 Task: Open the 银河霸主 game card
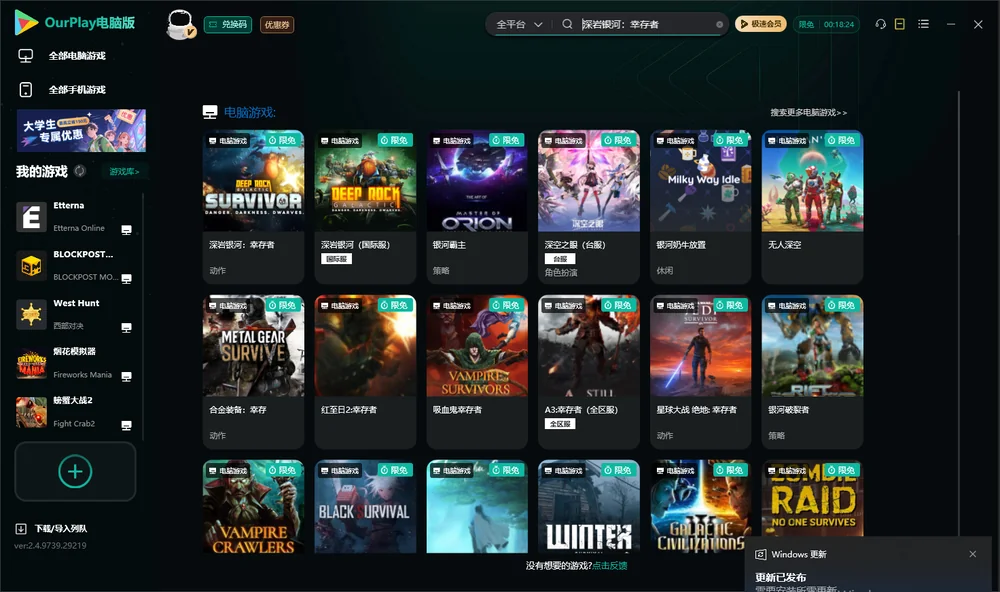477,207
